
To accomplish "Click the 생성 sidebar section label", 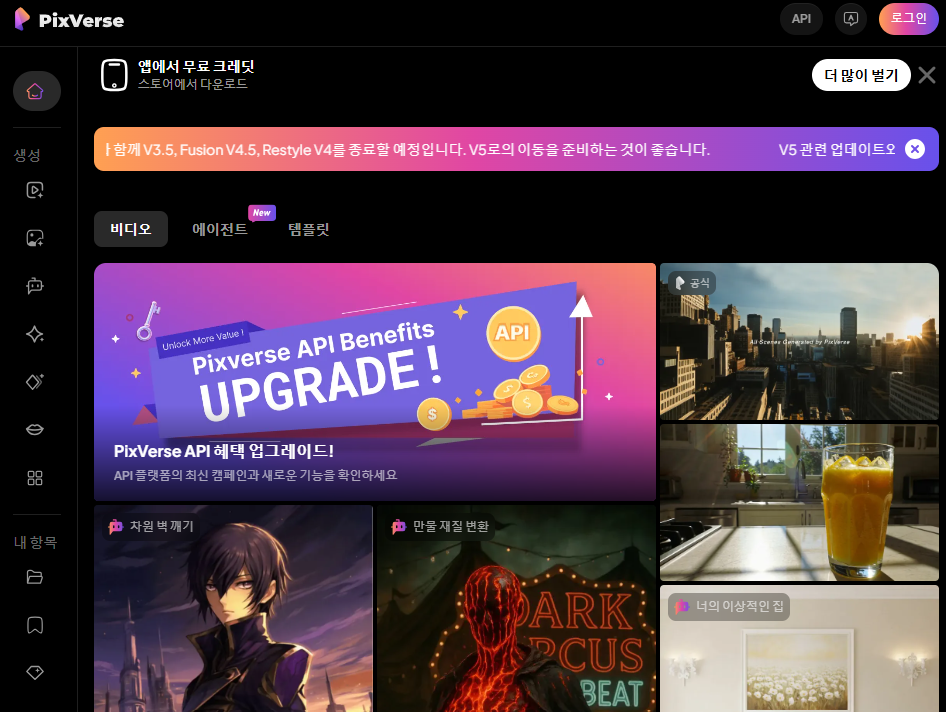I will (27, 155).
